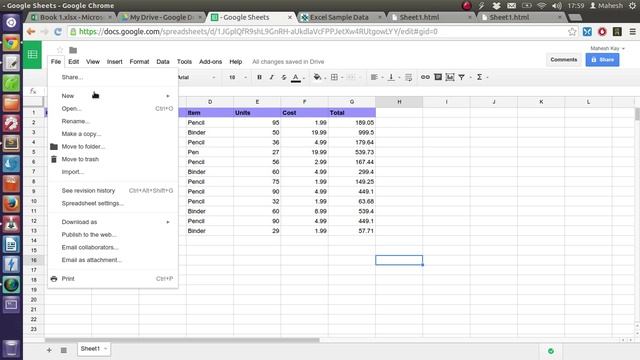Choose Email as attachment...
Screen dimensions: 640x360
pyautogui.click(x=113, y=260)
